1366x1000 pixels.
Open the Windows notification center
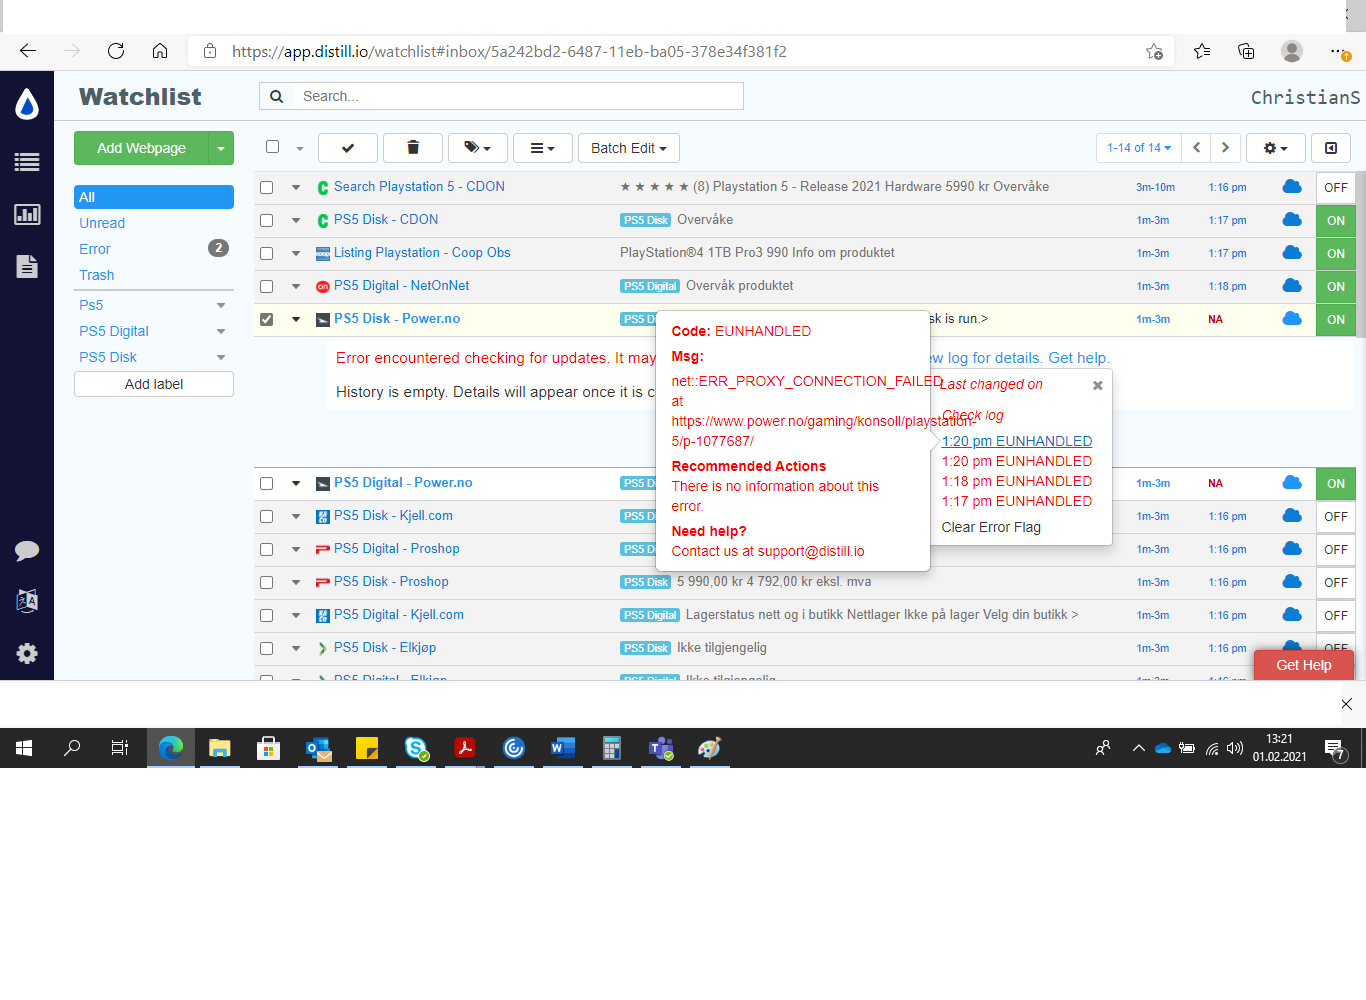click(1335, 748)
